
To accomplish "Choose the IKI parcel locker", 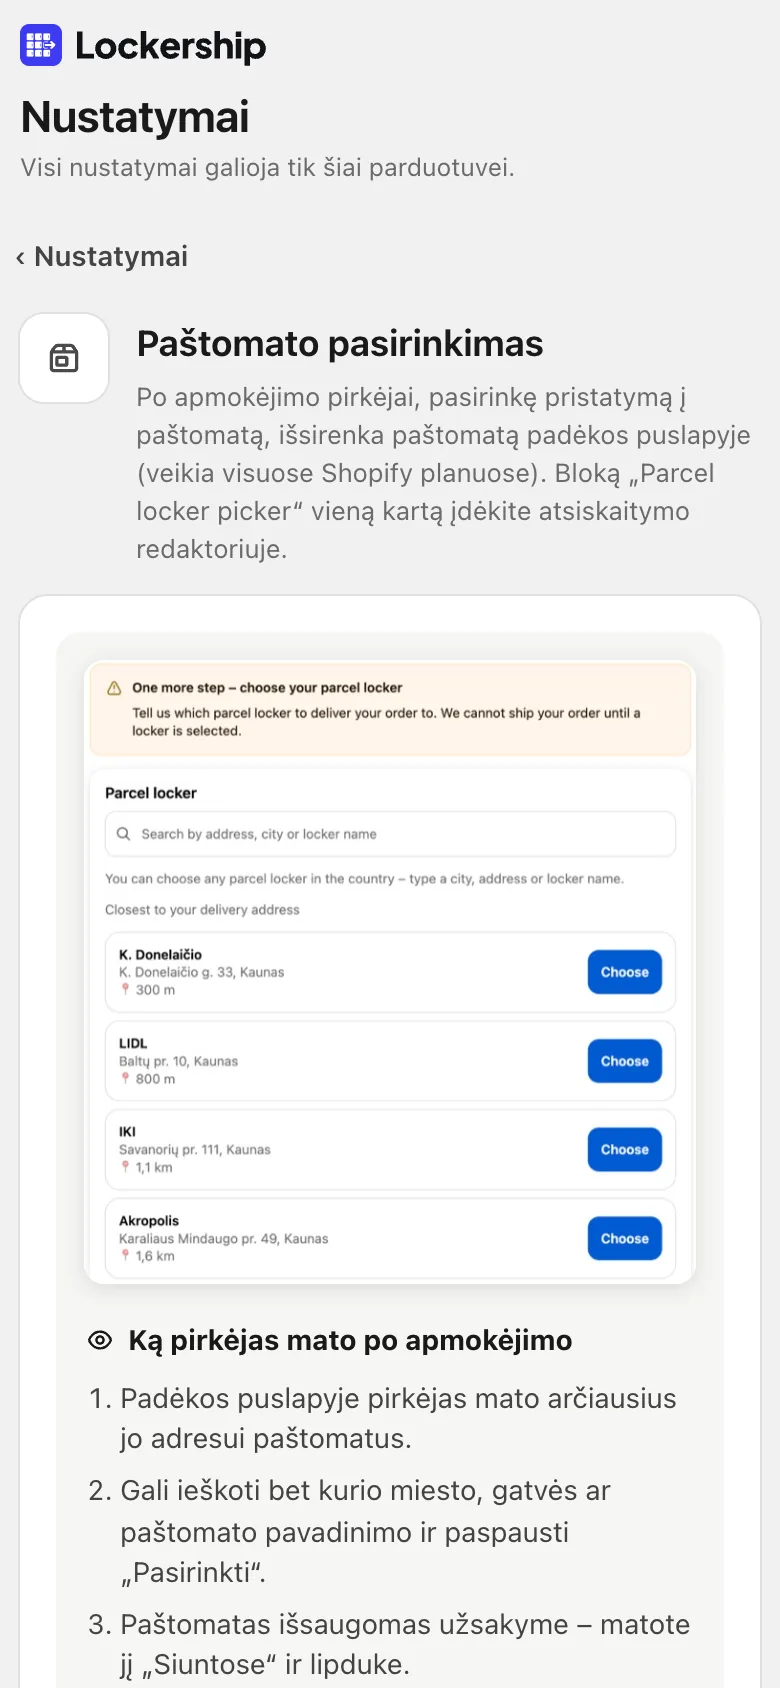I will click(x=624, y=1149).
